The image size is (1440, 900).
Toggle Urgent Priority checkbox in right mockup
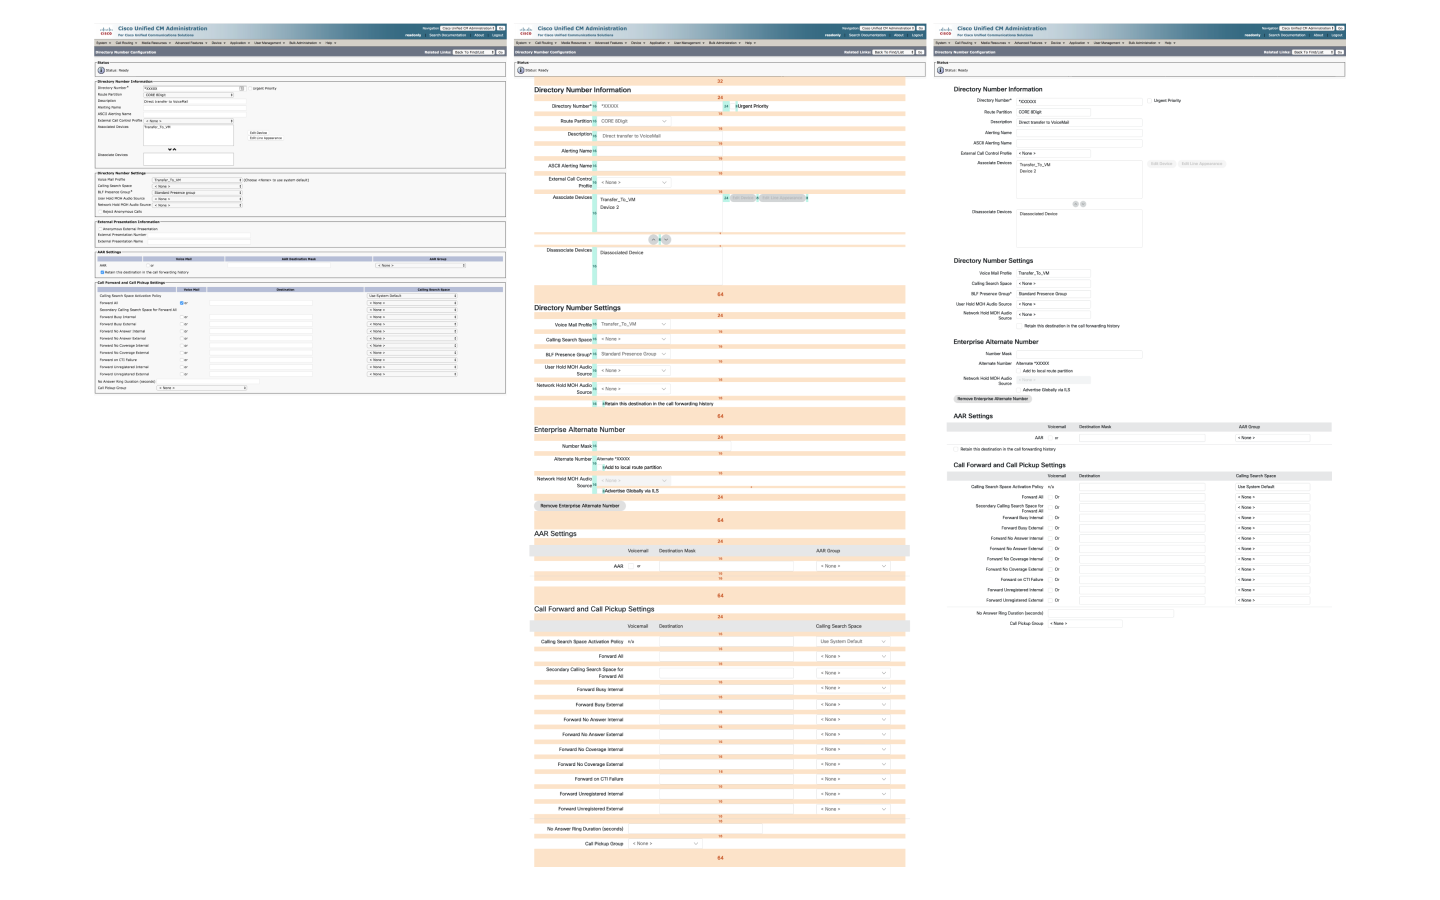click(1149, 101)
